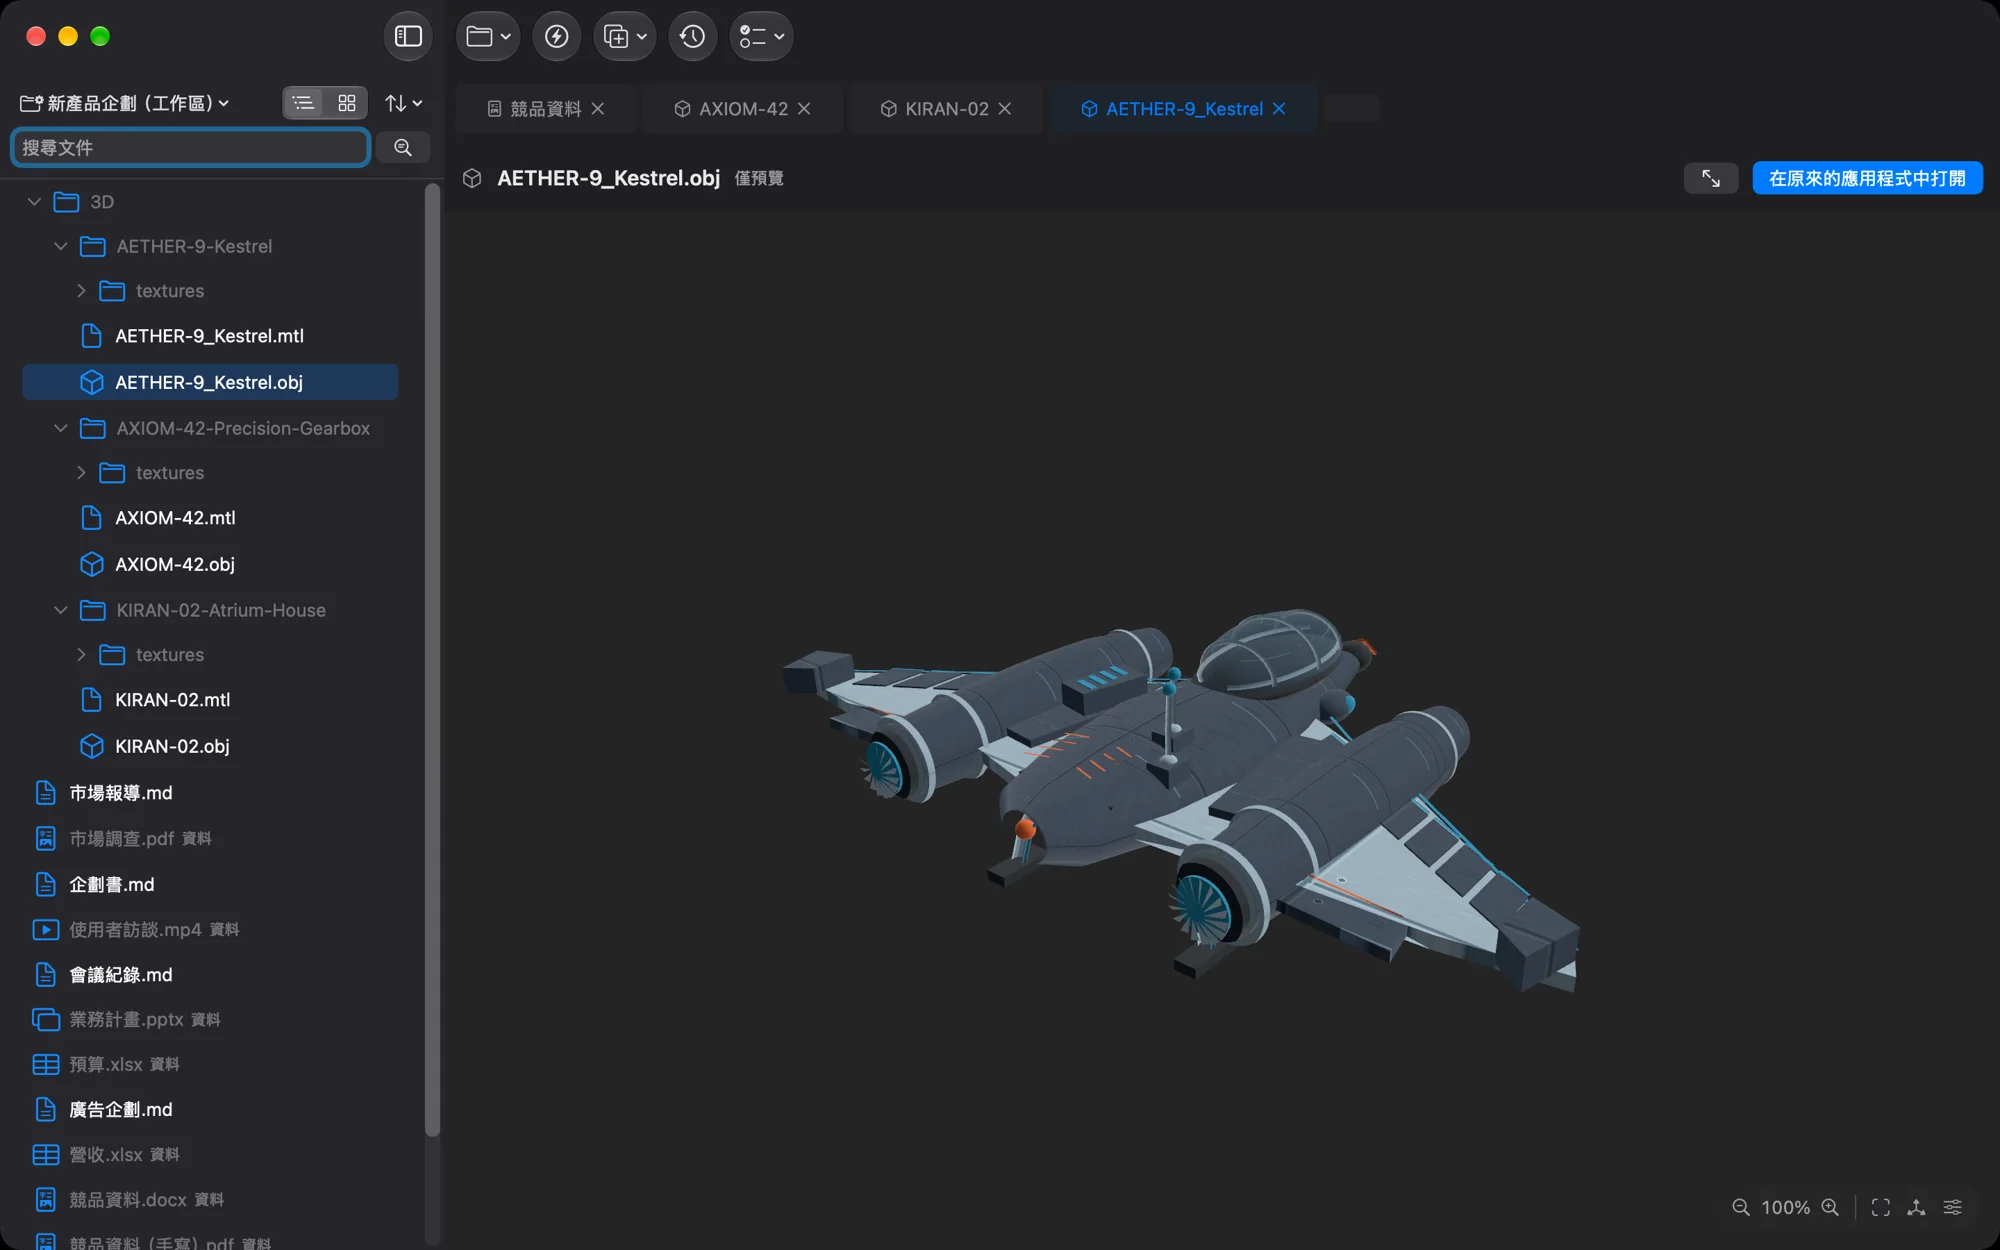Screen dimensions: 2000x1250
Task: Switch to grid view mode
Action: 347,103
